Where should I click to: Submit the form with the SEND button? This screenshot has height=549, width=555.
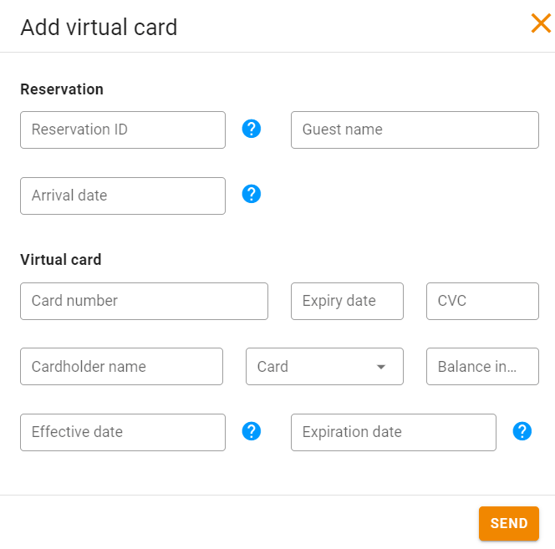click(509, 524)
